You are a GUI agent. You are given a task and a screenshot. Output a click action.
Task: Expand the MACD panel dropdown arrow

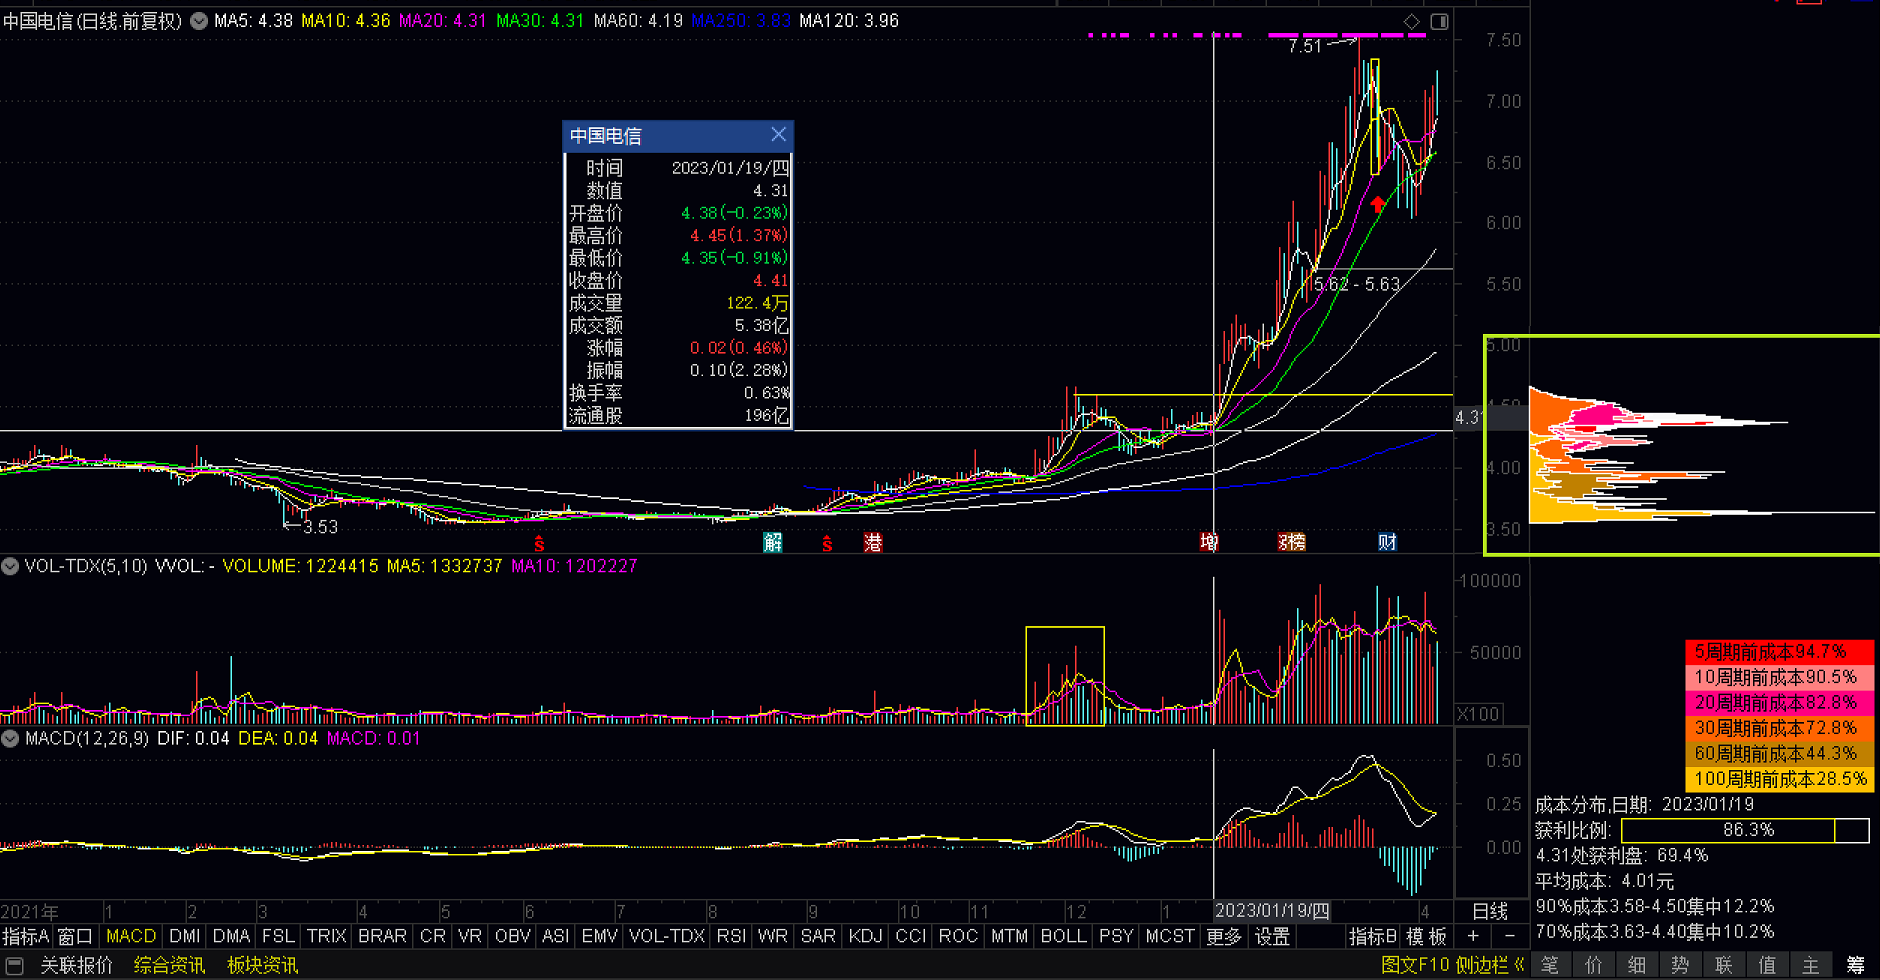pyautogui.click(x=10, y=738)
